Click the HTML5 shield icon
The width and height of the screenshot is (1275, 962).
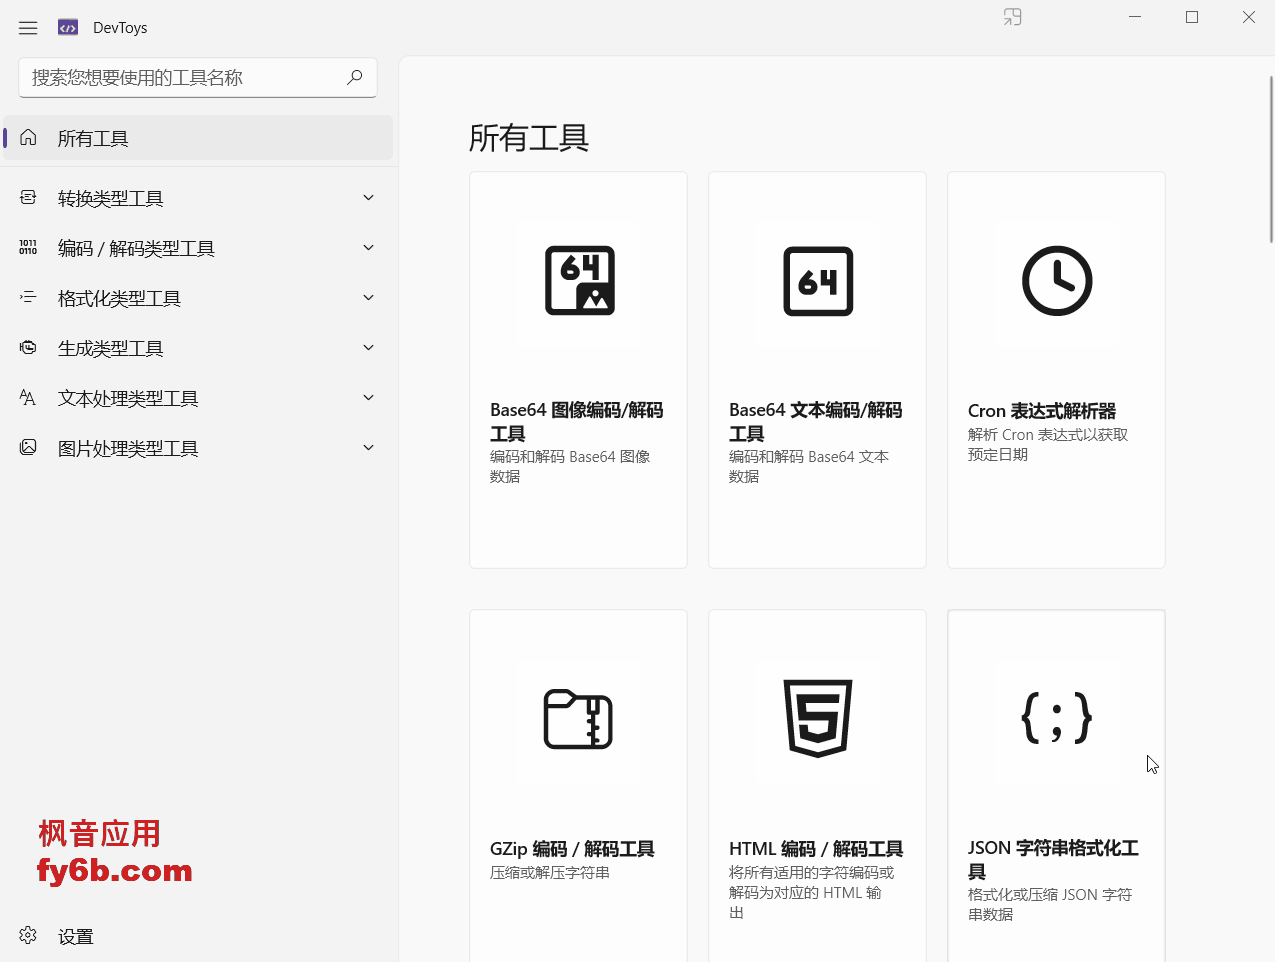click(818, 718)
